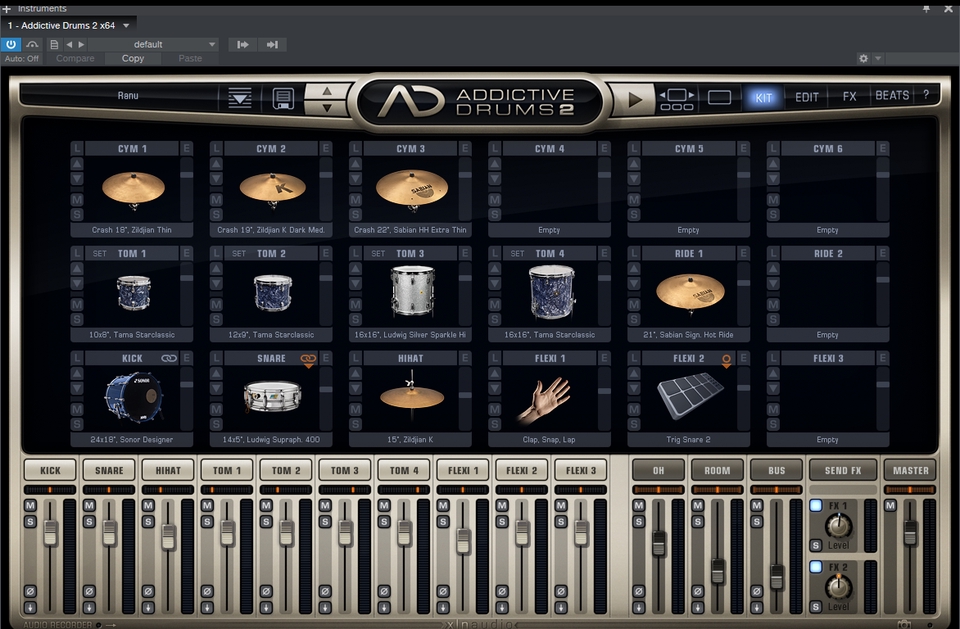Click the Cym 1 crash cymbal image
The image size is (960, 629).
coord(133,189)
